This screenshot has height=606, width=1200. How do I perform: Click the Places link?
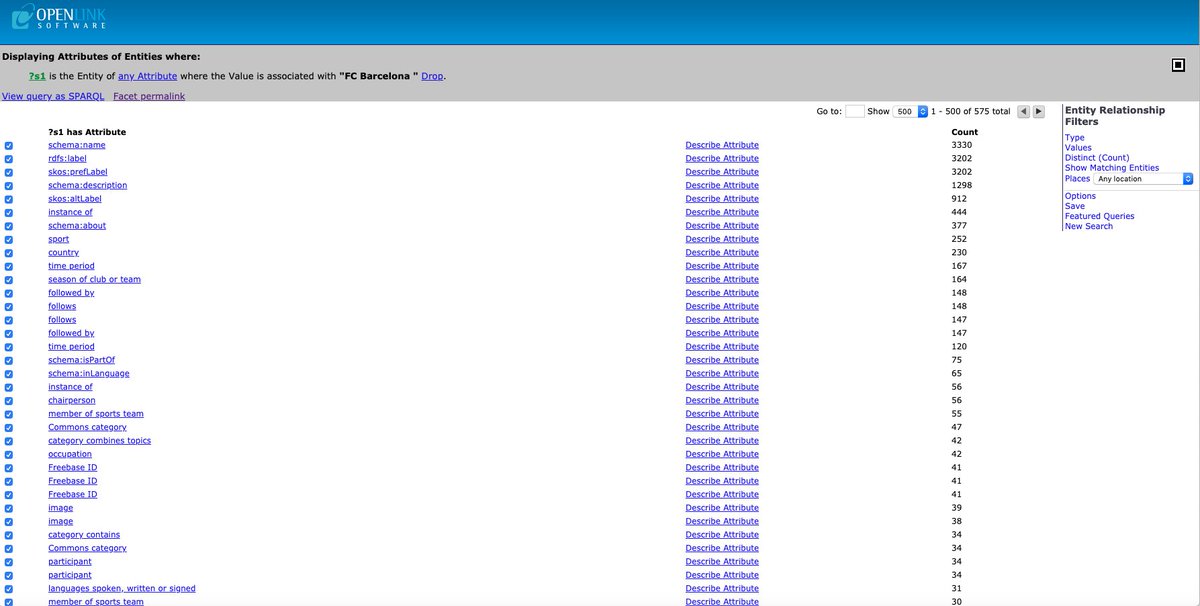coord(1077,178)
